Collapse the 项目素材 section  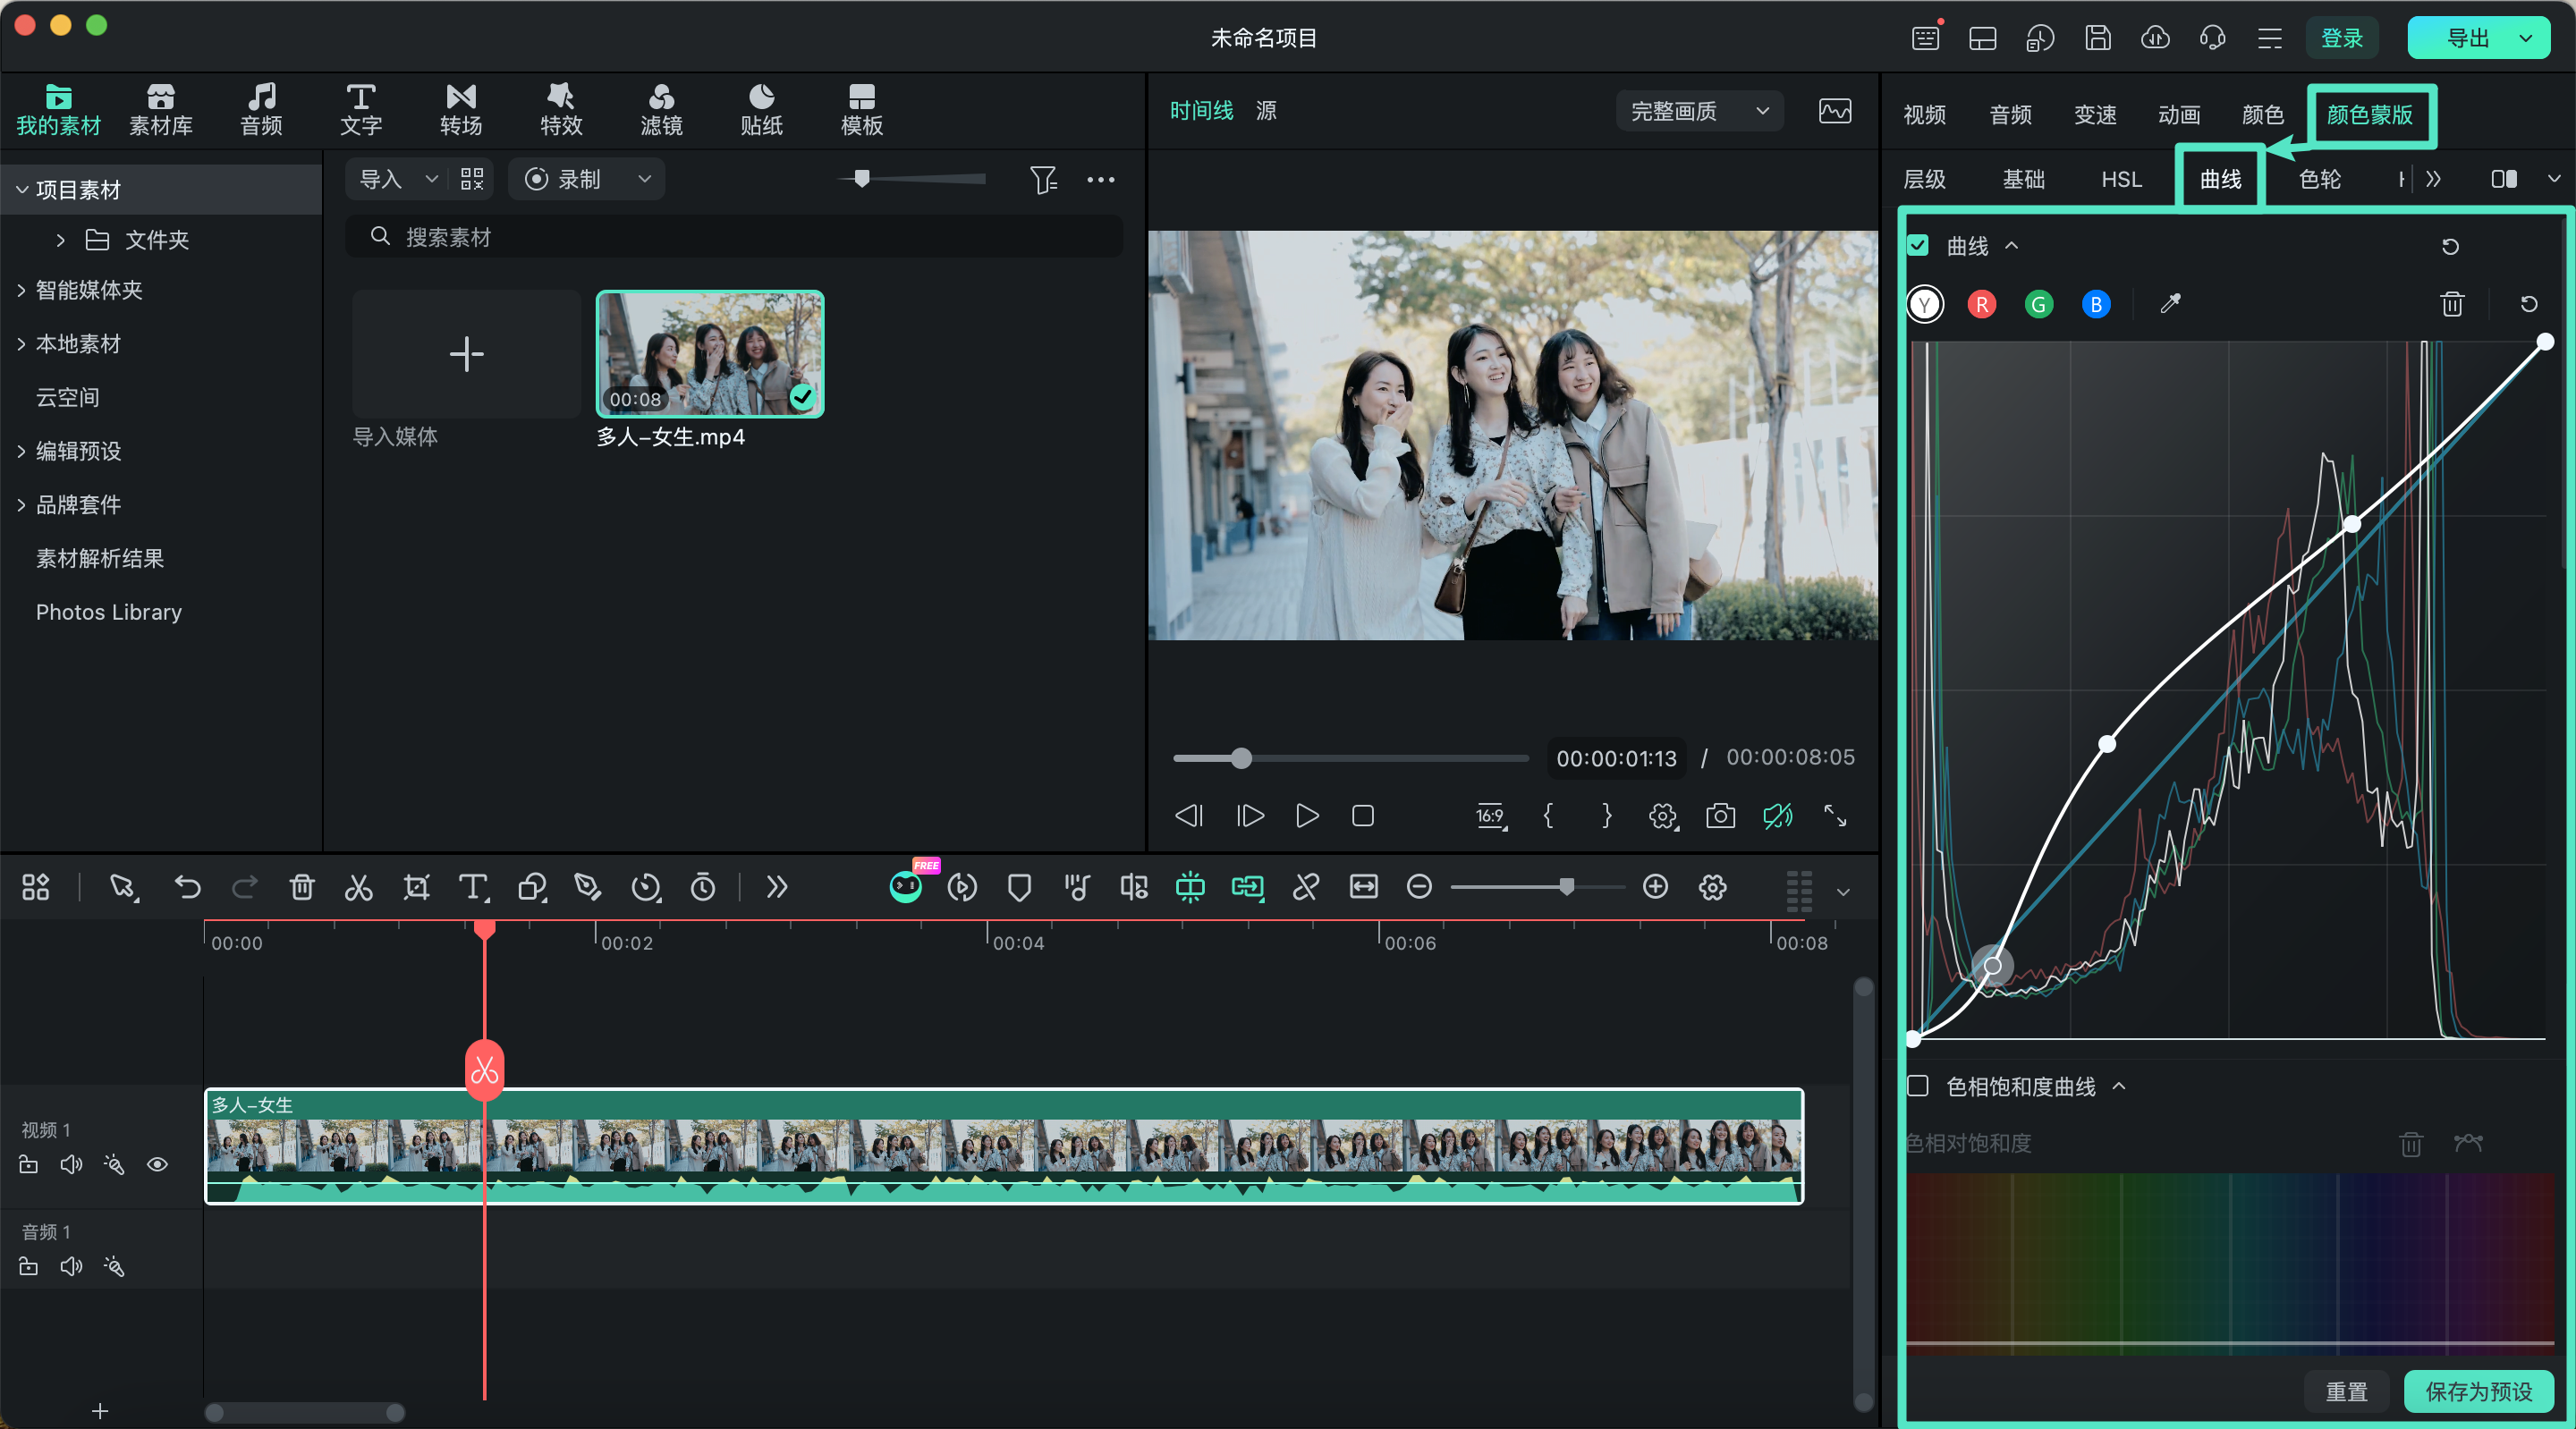(21, 190)
